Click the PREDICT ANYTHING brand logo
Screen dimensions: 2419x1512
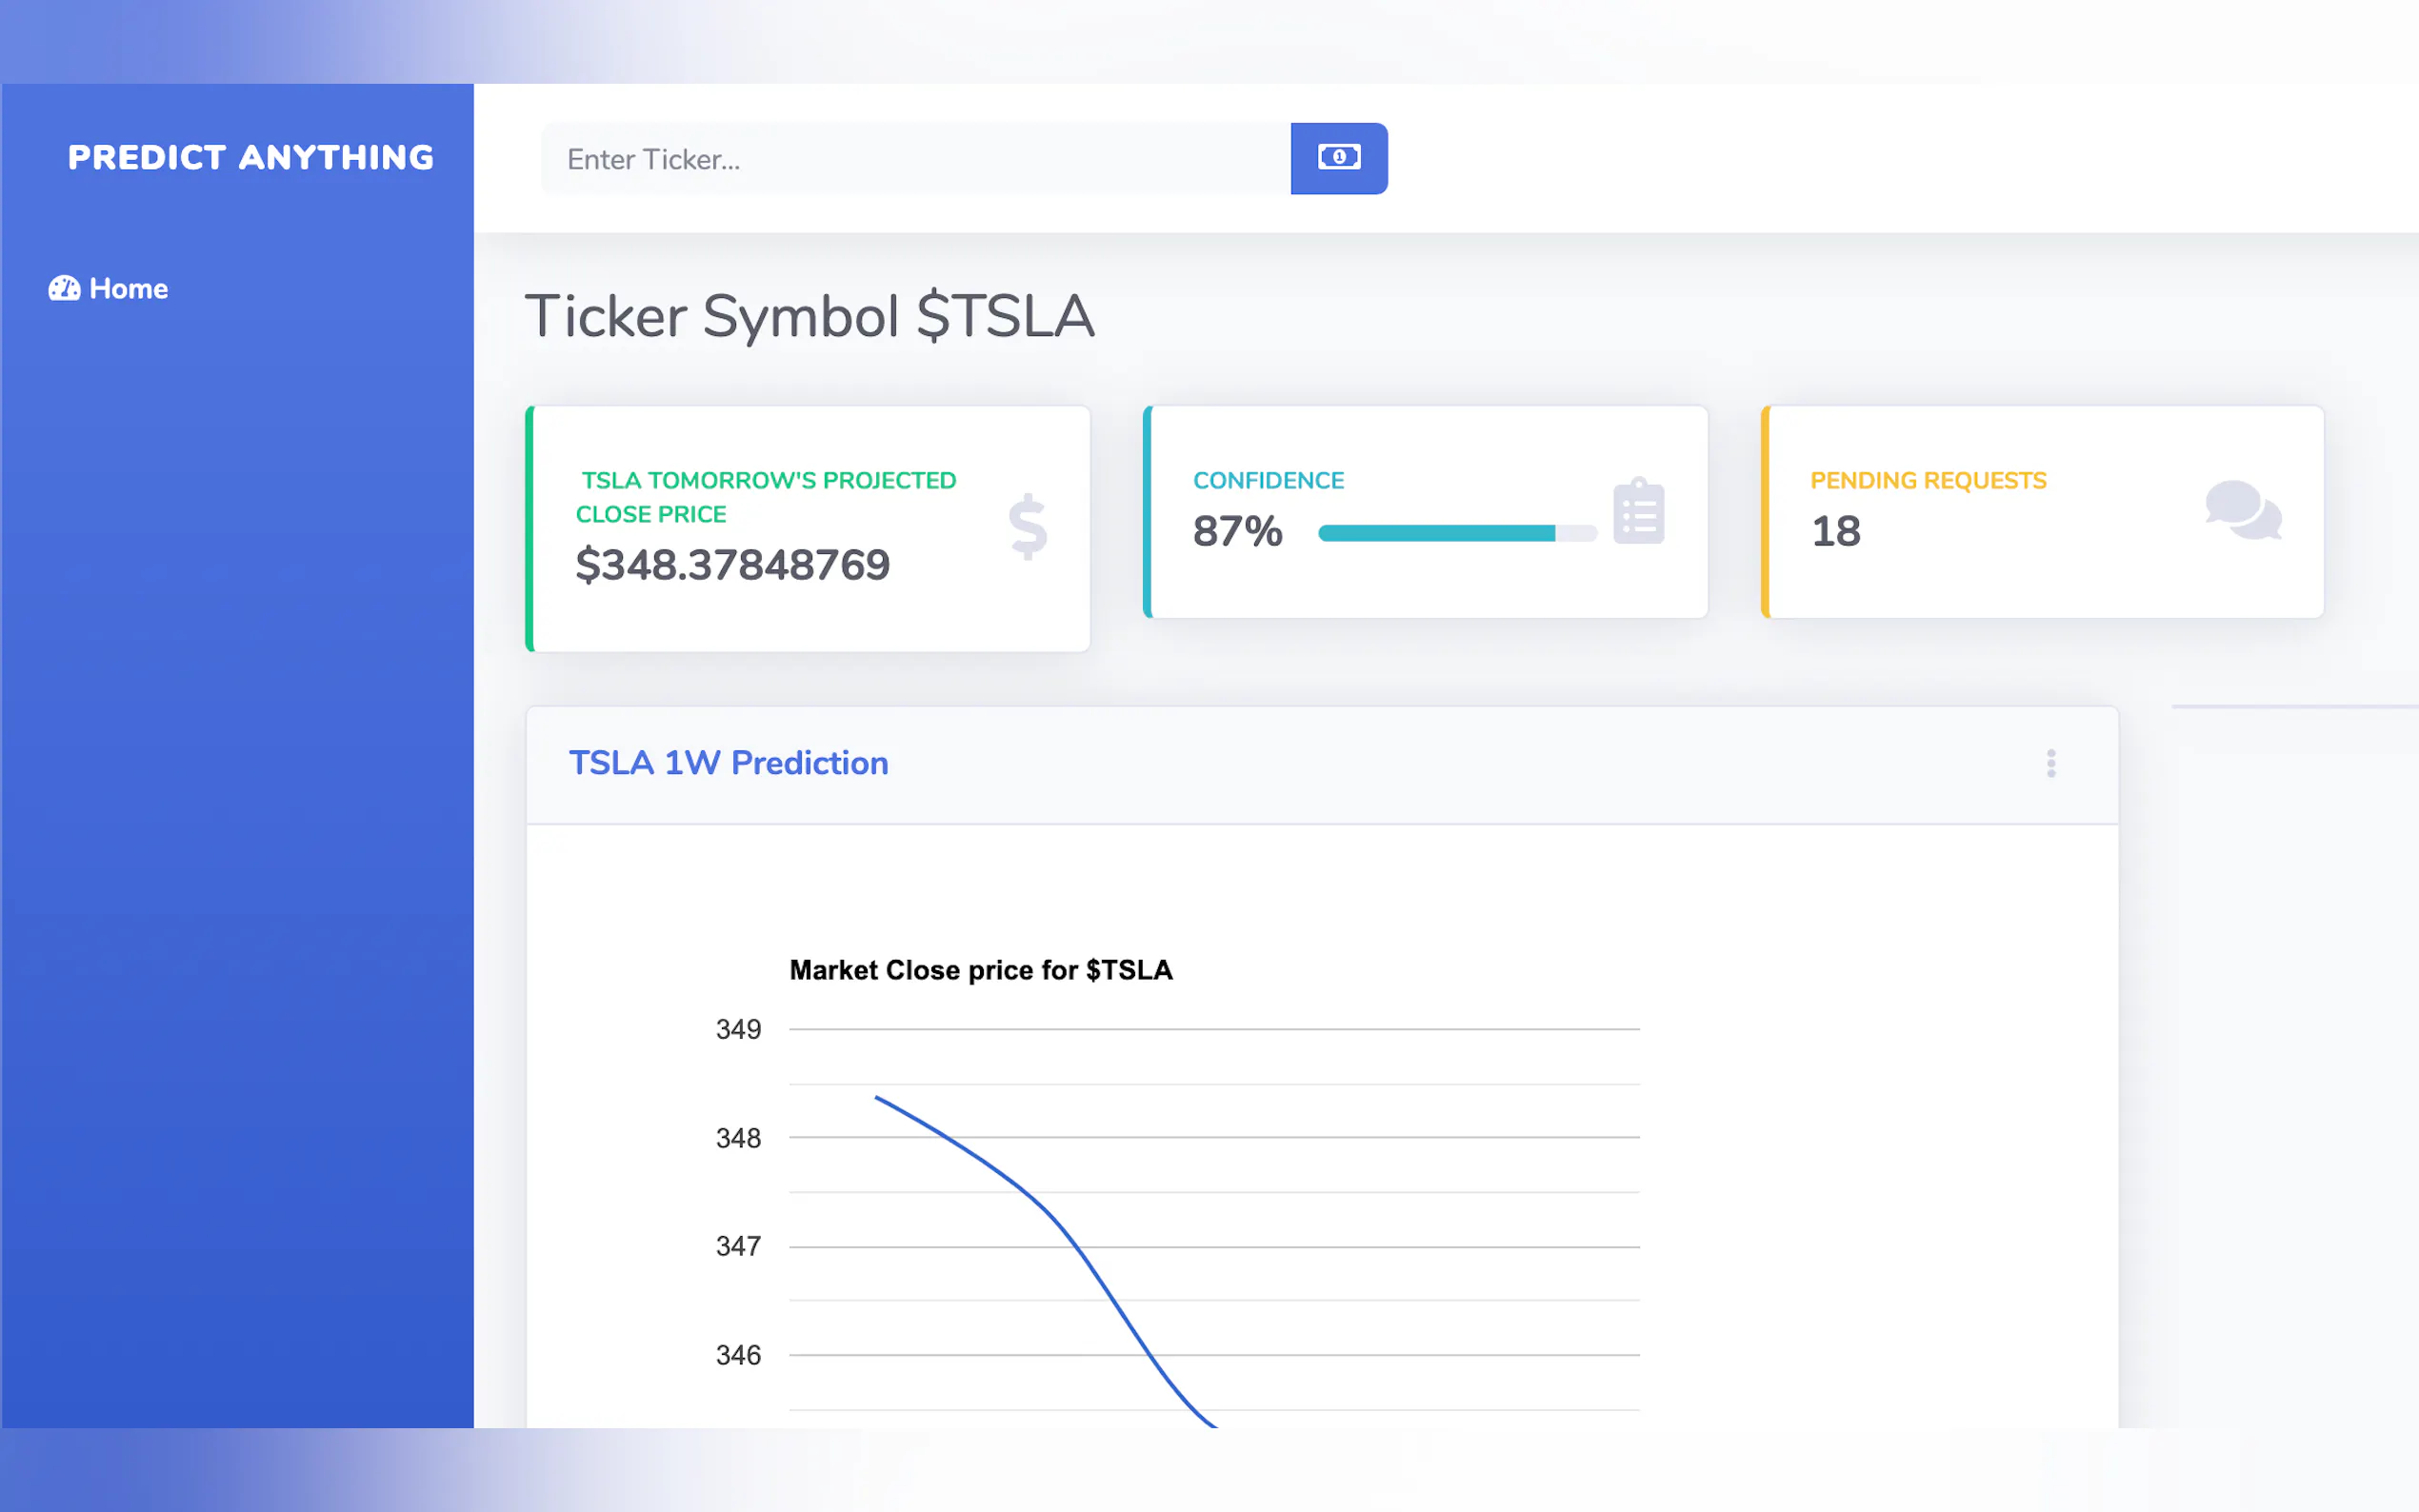tap(251, 157)
